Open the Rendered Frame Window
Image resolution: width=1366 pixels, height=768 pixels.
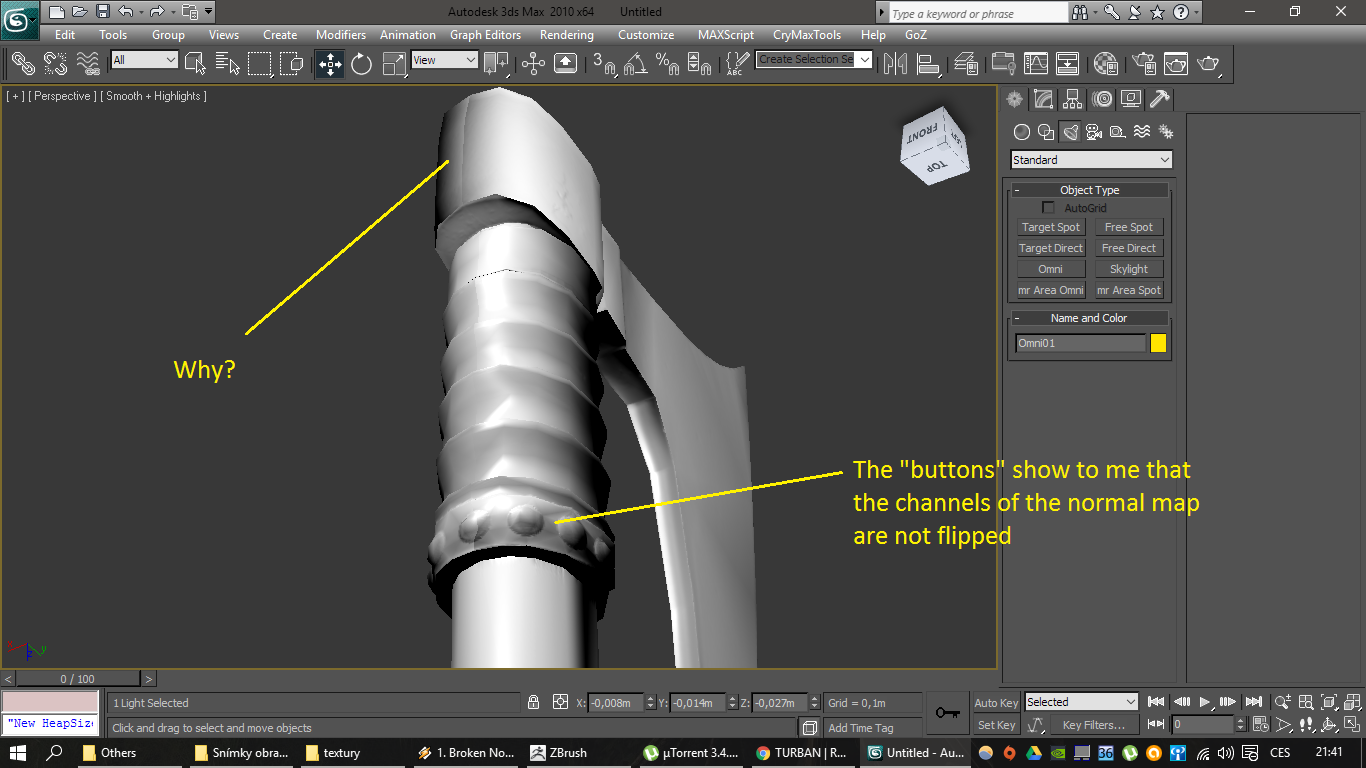(x=1175, y=64)
